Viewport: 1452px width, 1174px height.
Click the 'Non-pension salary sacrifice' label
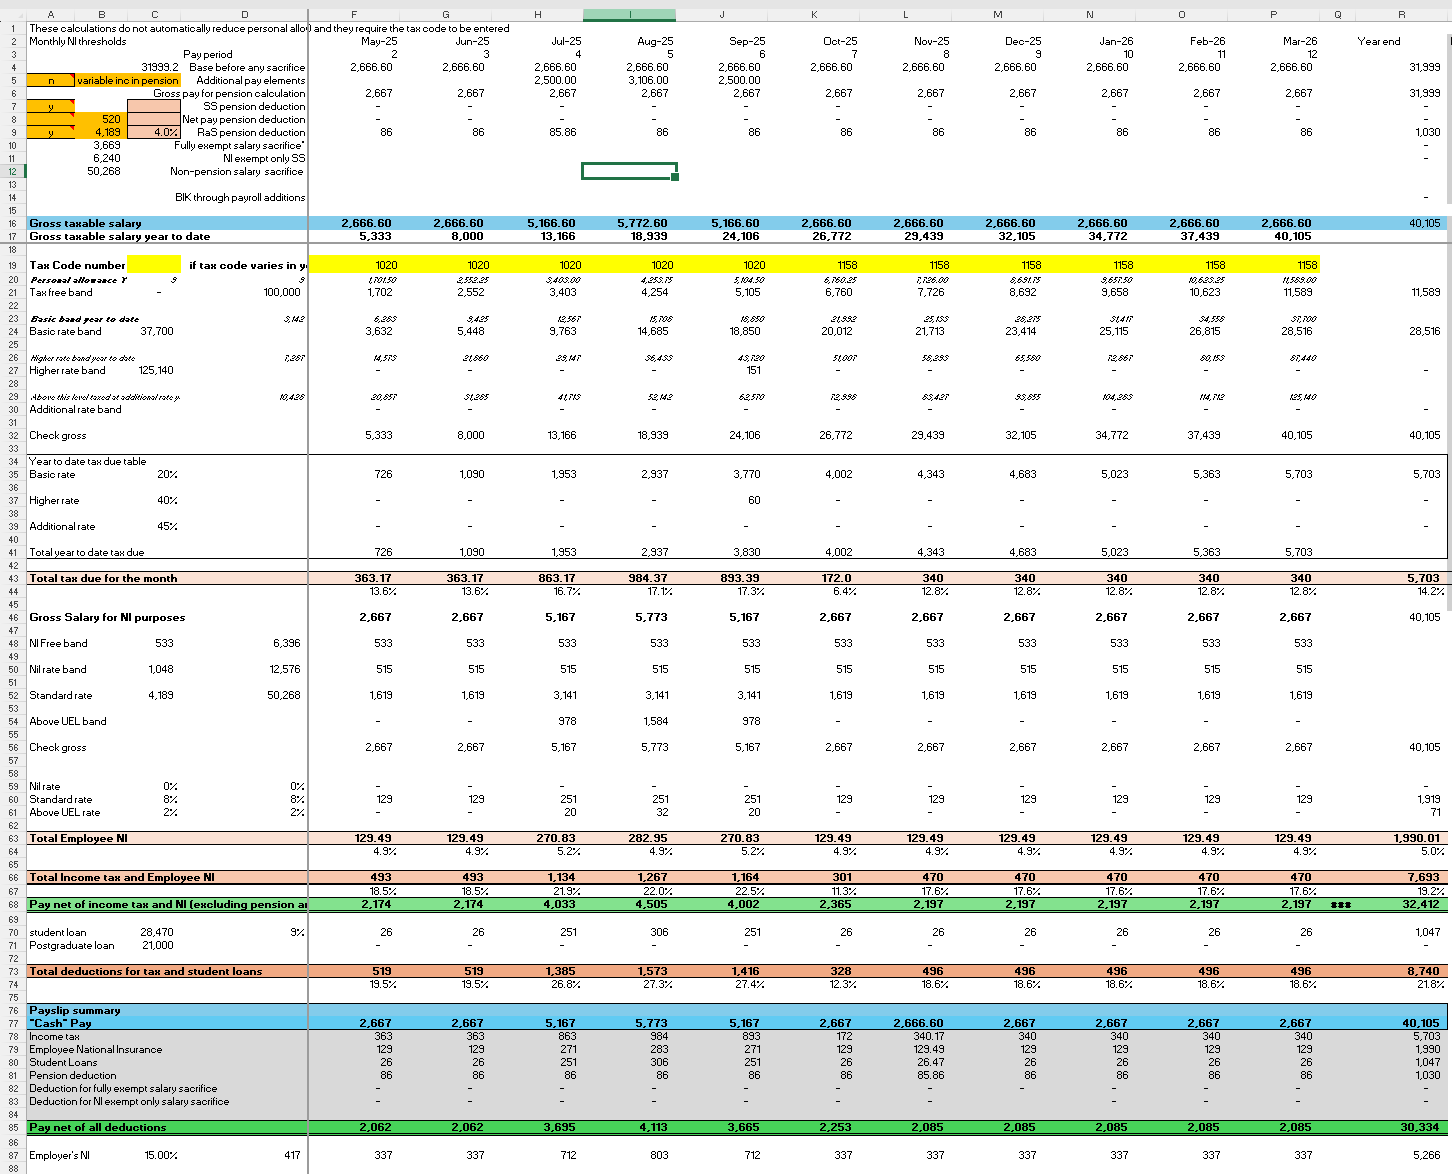click(237, 171)
